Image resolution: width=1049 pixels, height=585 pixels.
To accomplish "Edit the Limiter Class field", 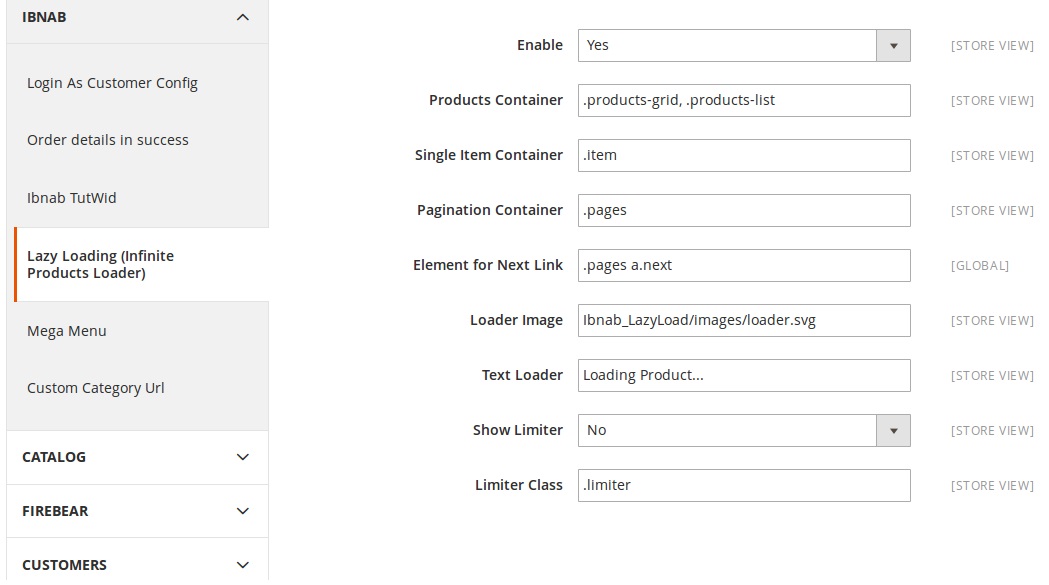I will (x=743, y=485).
